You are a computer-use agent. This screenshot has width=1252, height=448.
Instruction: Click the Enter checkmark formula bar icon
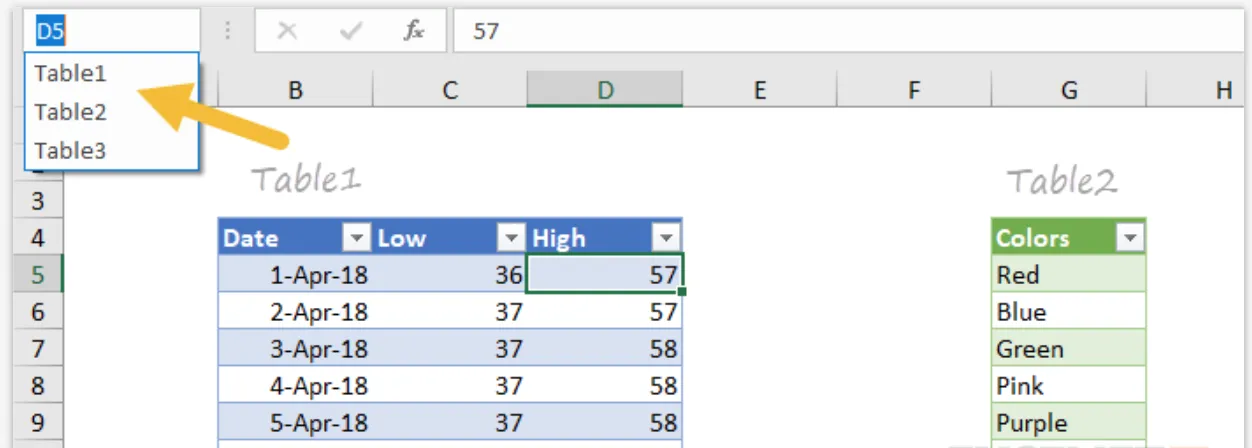[x=350, y=31]
